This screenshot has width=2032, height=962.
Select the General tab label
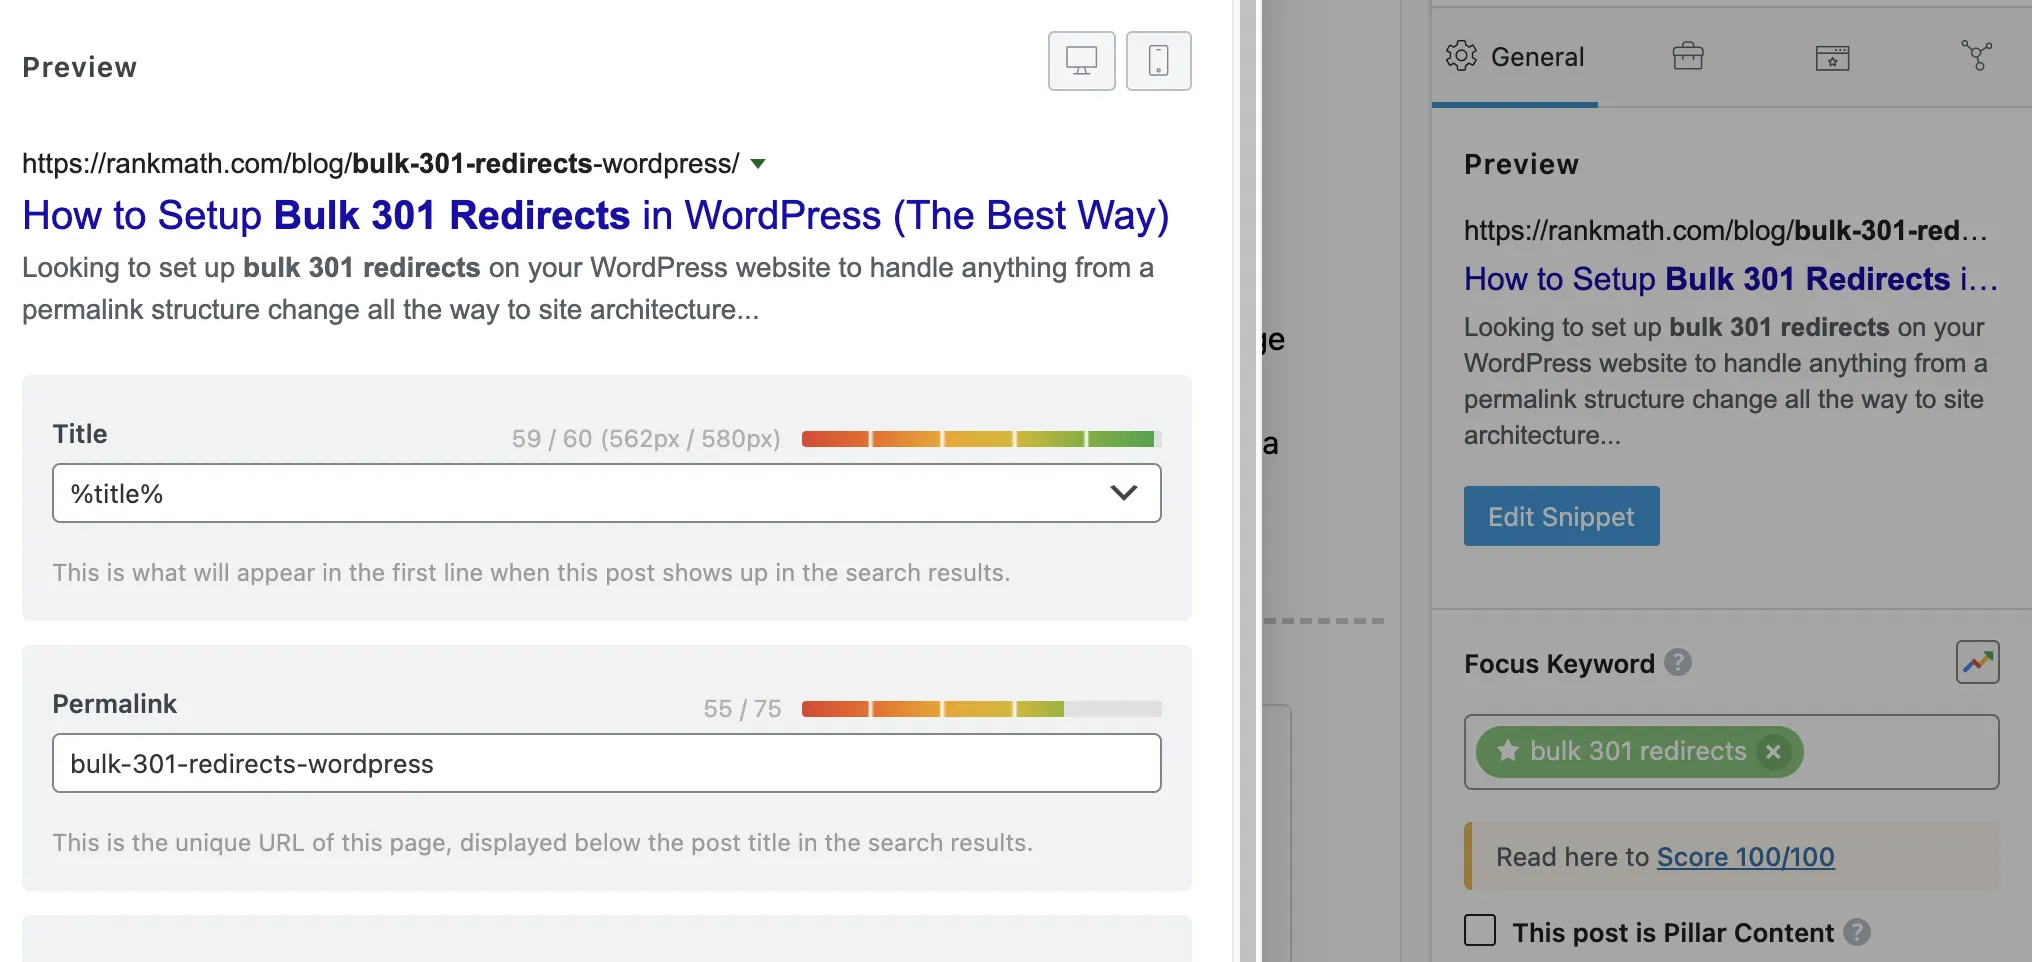1537,57
